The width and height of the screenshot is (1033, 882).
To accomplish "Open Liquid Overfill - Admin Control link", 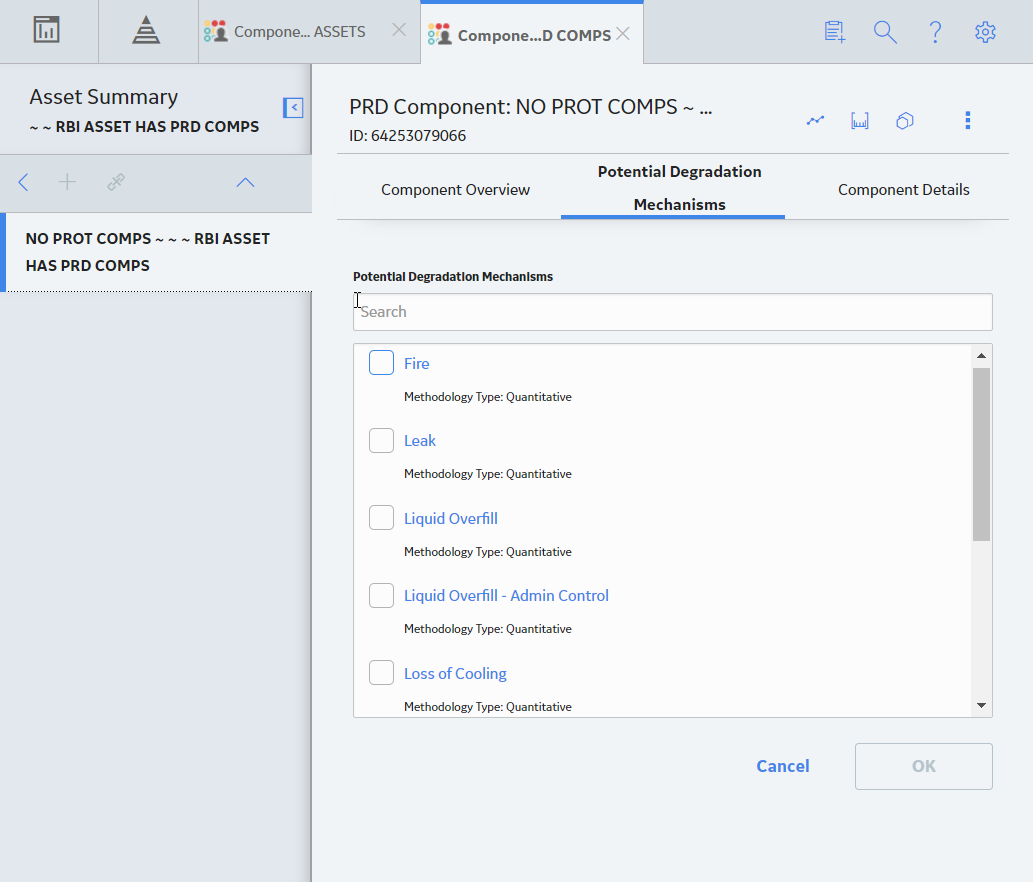I will 506,595.
